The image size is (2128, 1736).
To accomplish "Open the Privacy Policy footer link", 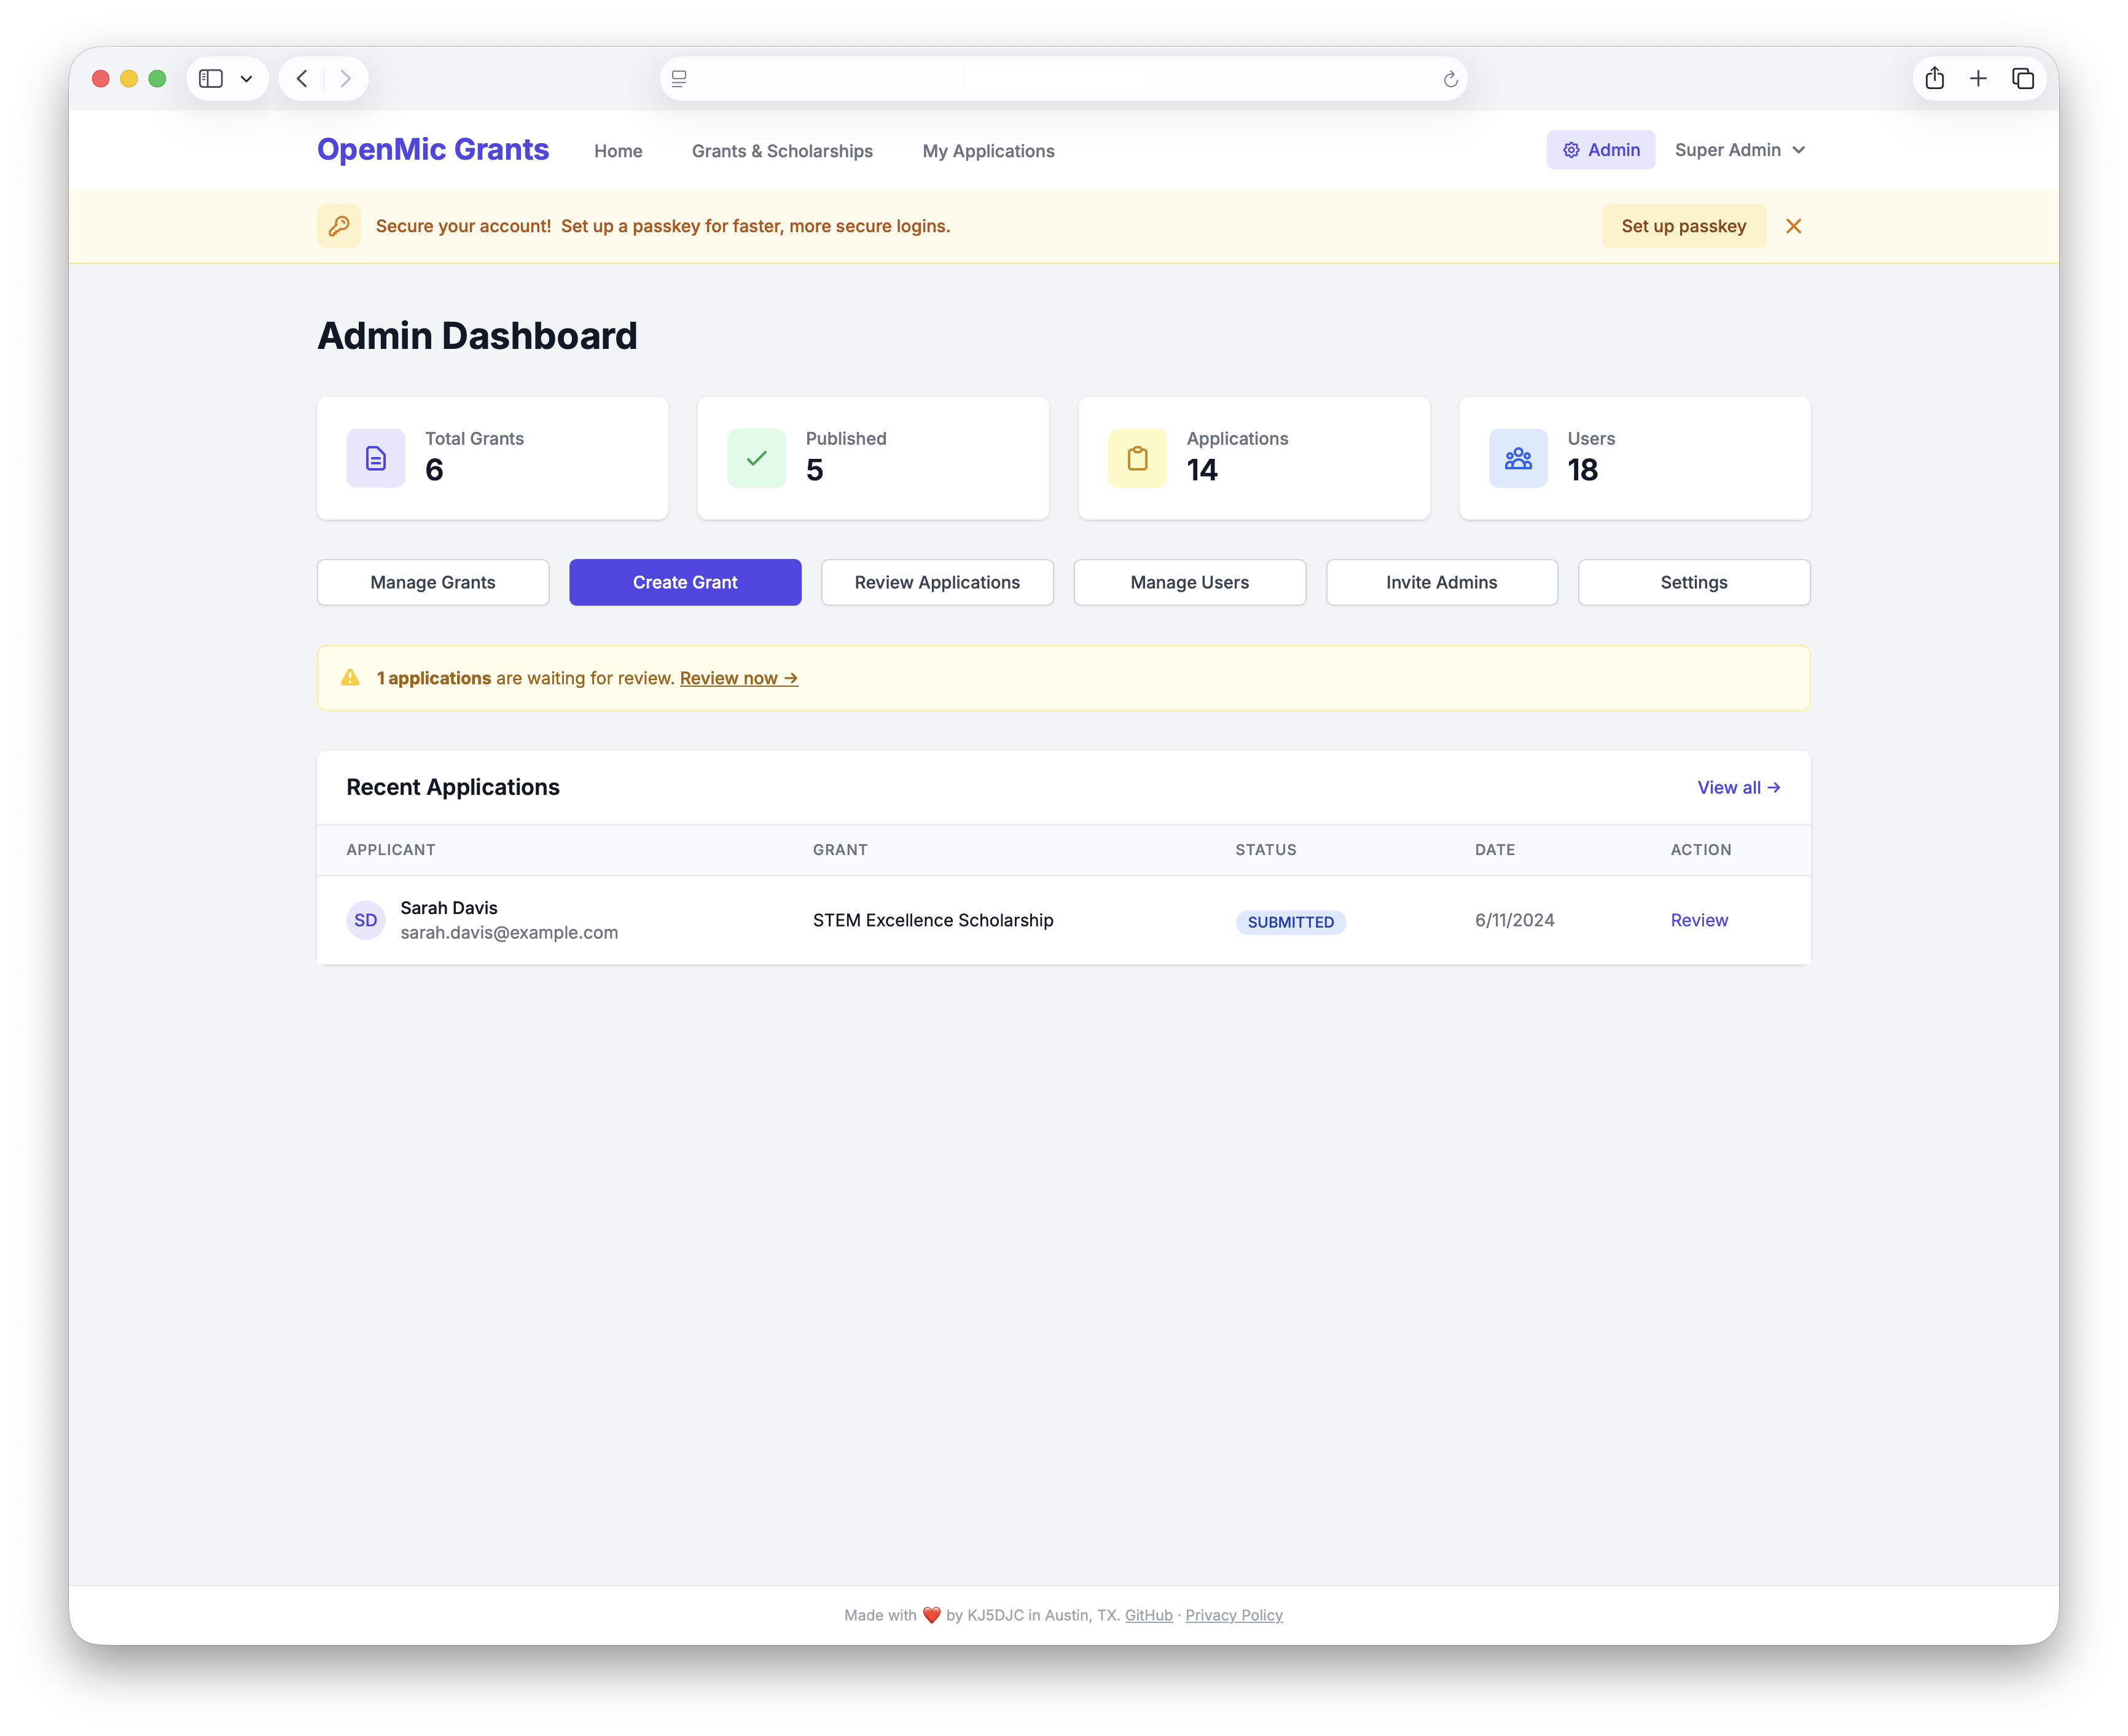I will [x=1233, y=1615].
